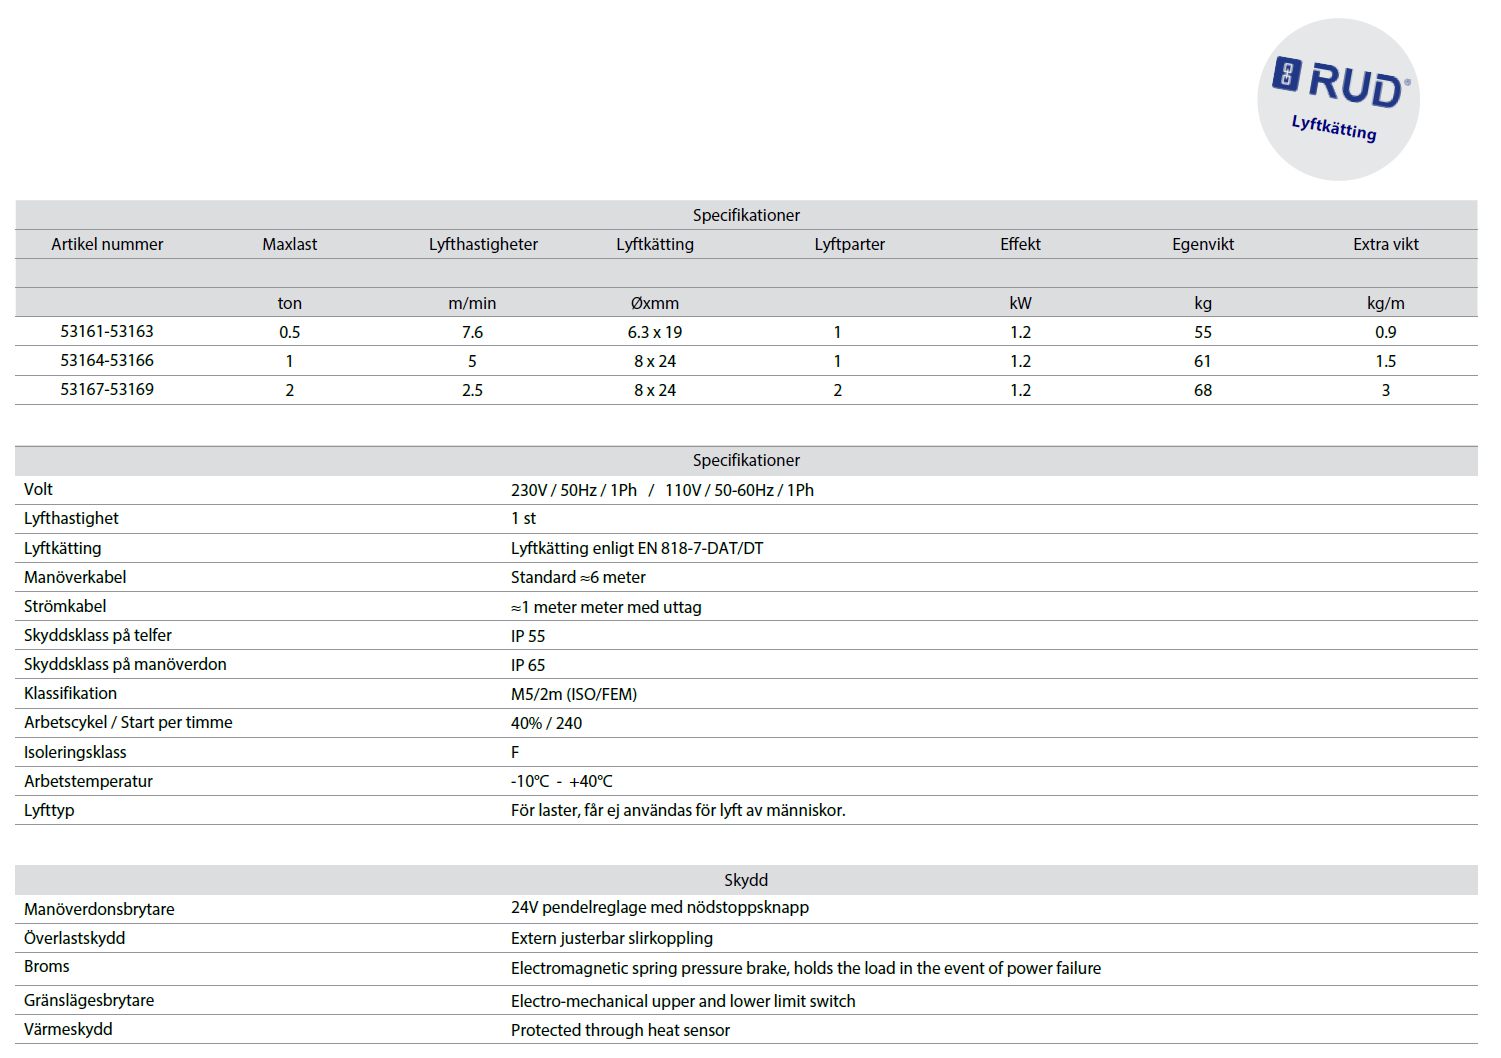
Task: Select the 'Skyddsklass på manöverdon' label
Action: (x=125, y=664)
